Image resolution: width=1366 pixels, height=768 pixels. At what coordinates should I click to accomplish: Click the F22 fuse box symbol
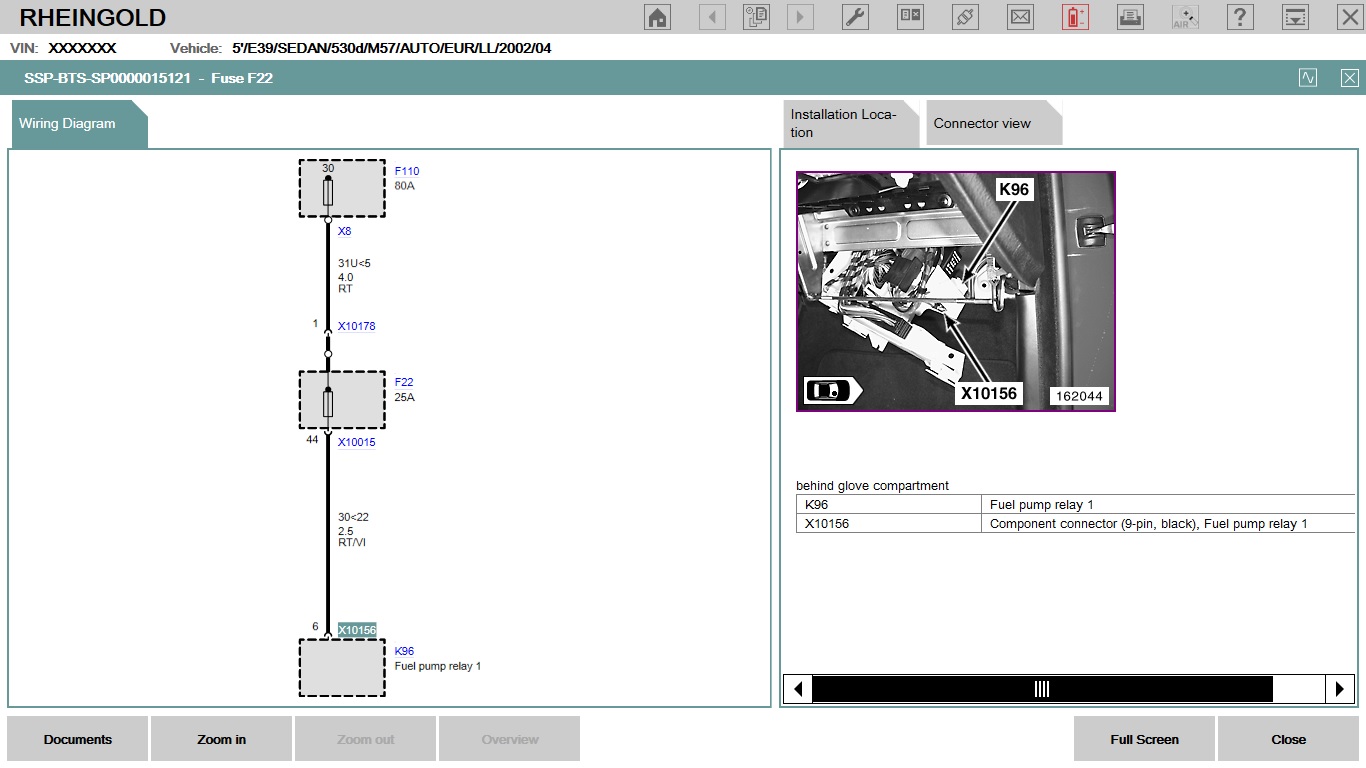[342, 400]
